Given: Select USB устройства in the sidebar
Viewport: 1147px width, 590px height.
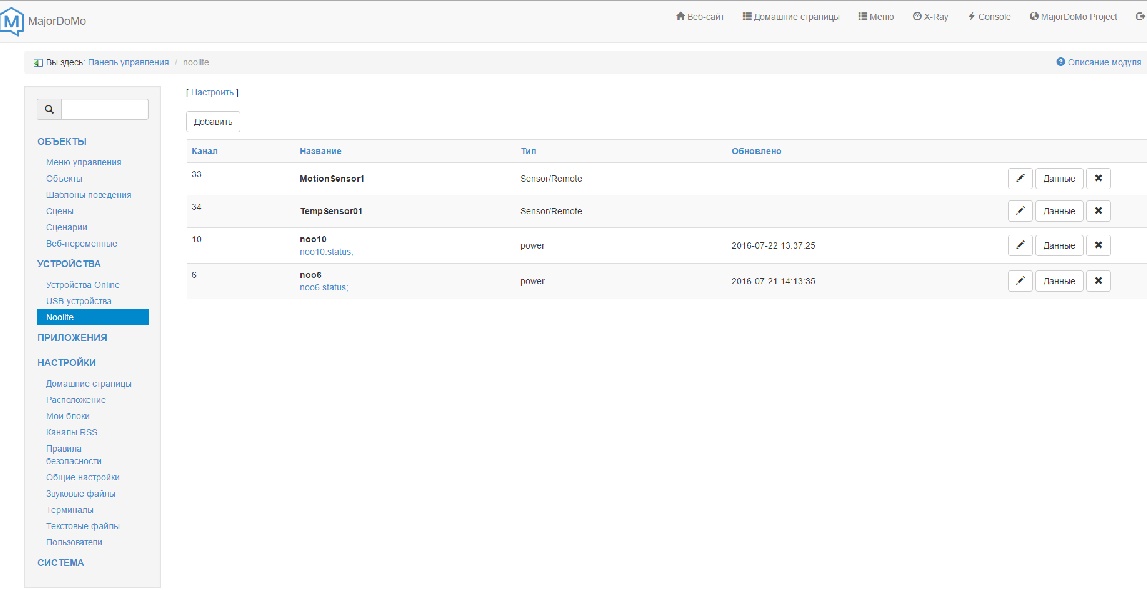Looking at the screenshot, I should pyautogui.click(x=79, y=301).
